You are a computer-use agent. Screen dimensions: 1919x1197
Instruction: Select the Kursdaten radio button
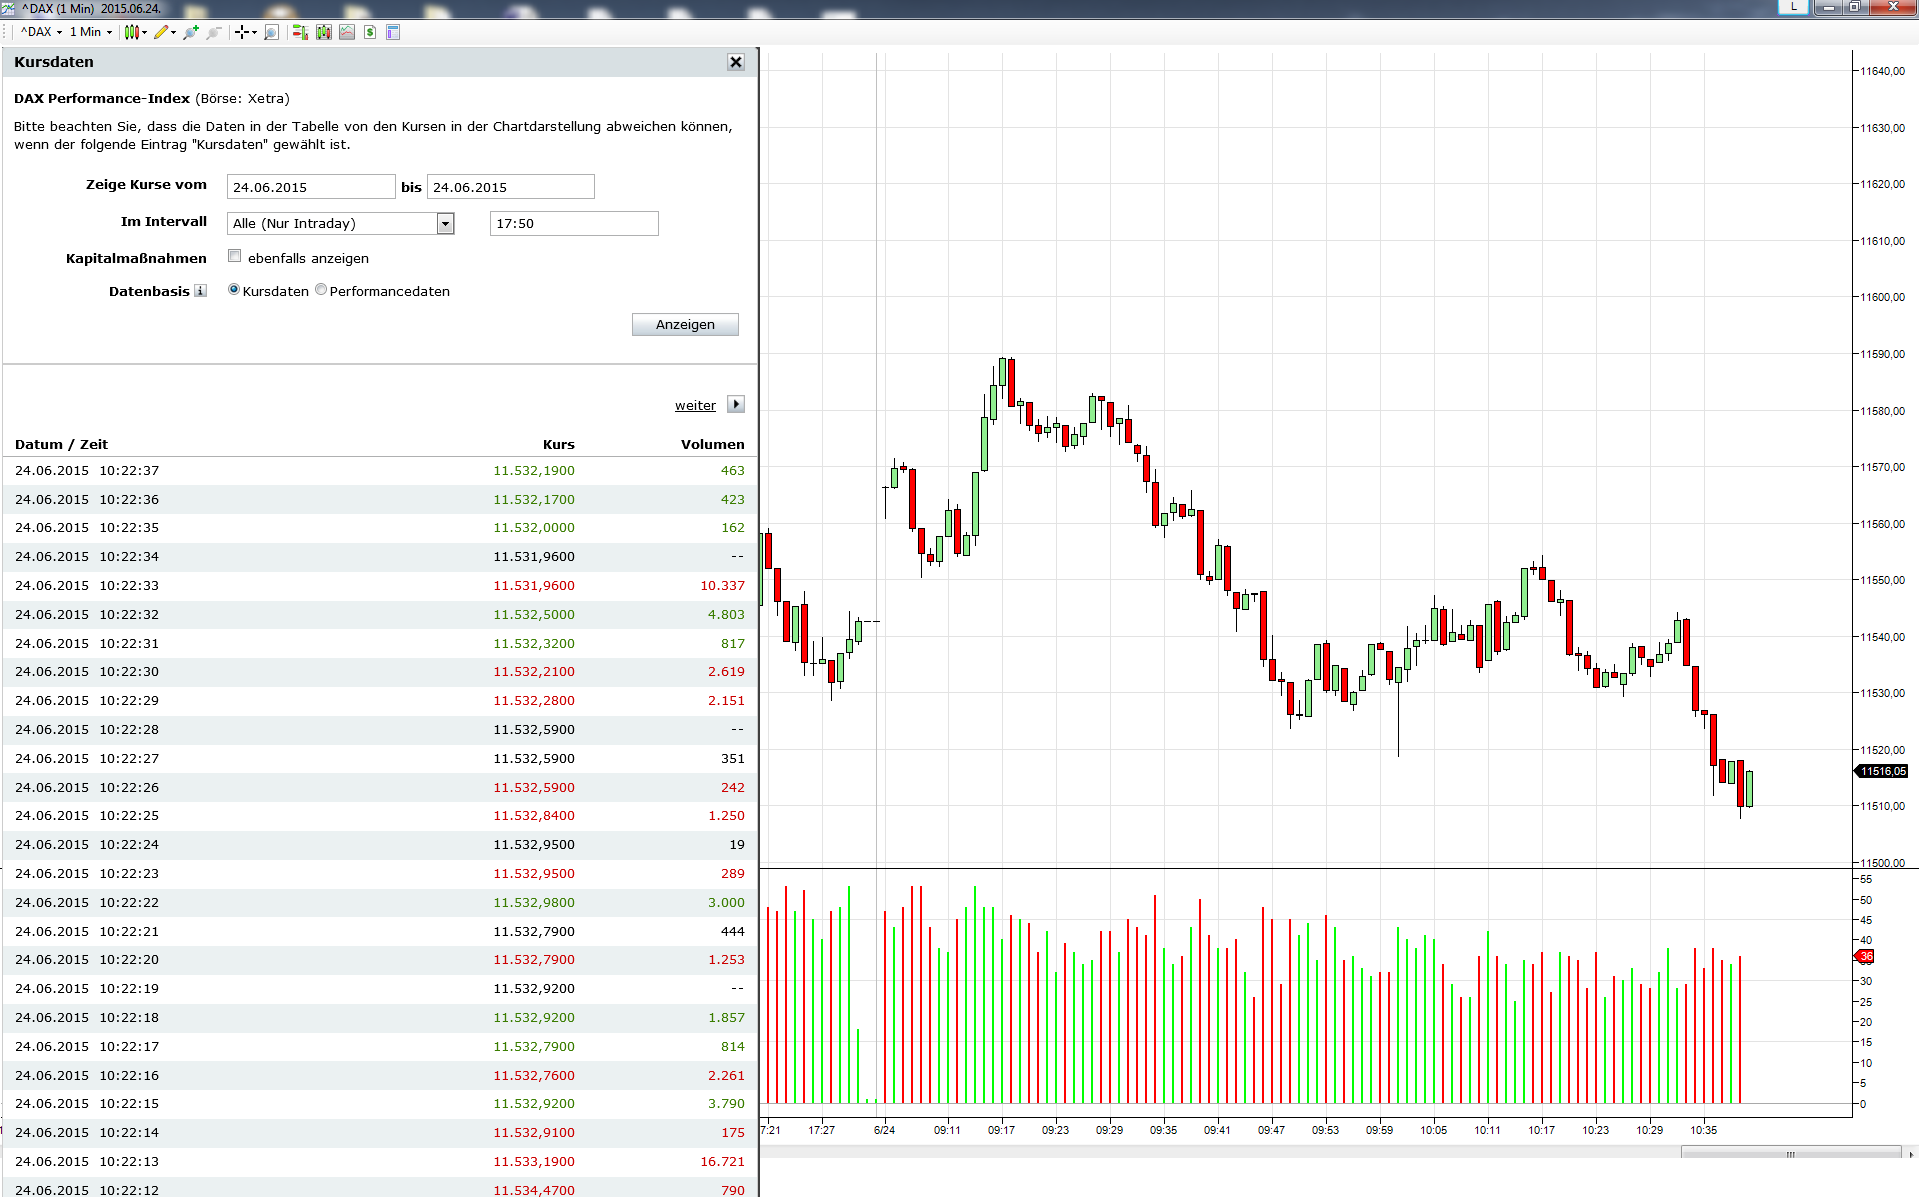(x=234, y=290)
